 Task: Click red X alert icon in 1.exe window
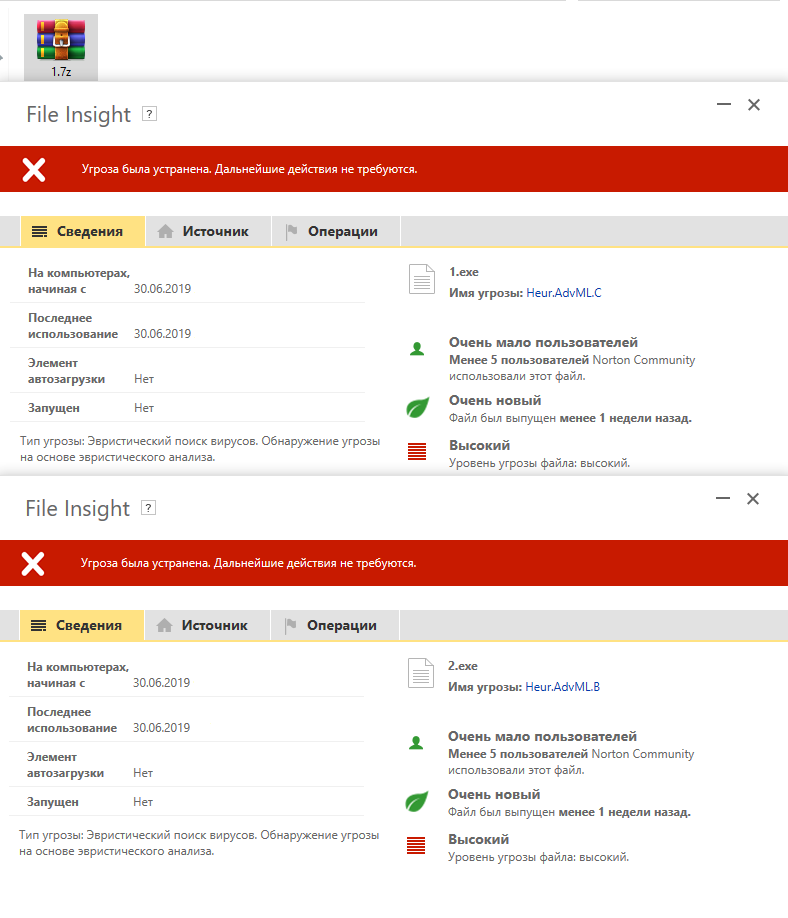pos(34,170)
